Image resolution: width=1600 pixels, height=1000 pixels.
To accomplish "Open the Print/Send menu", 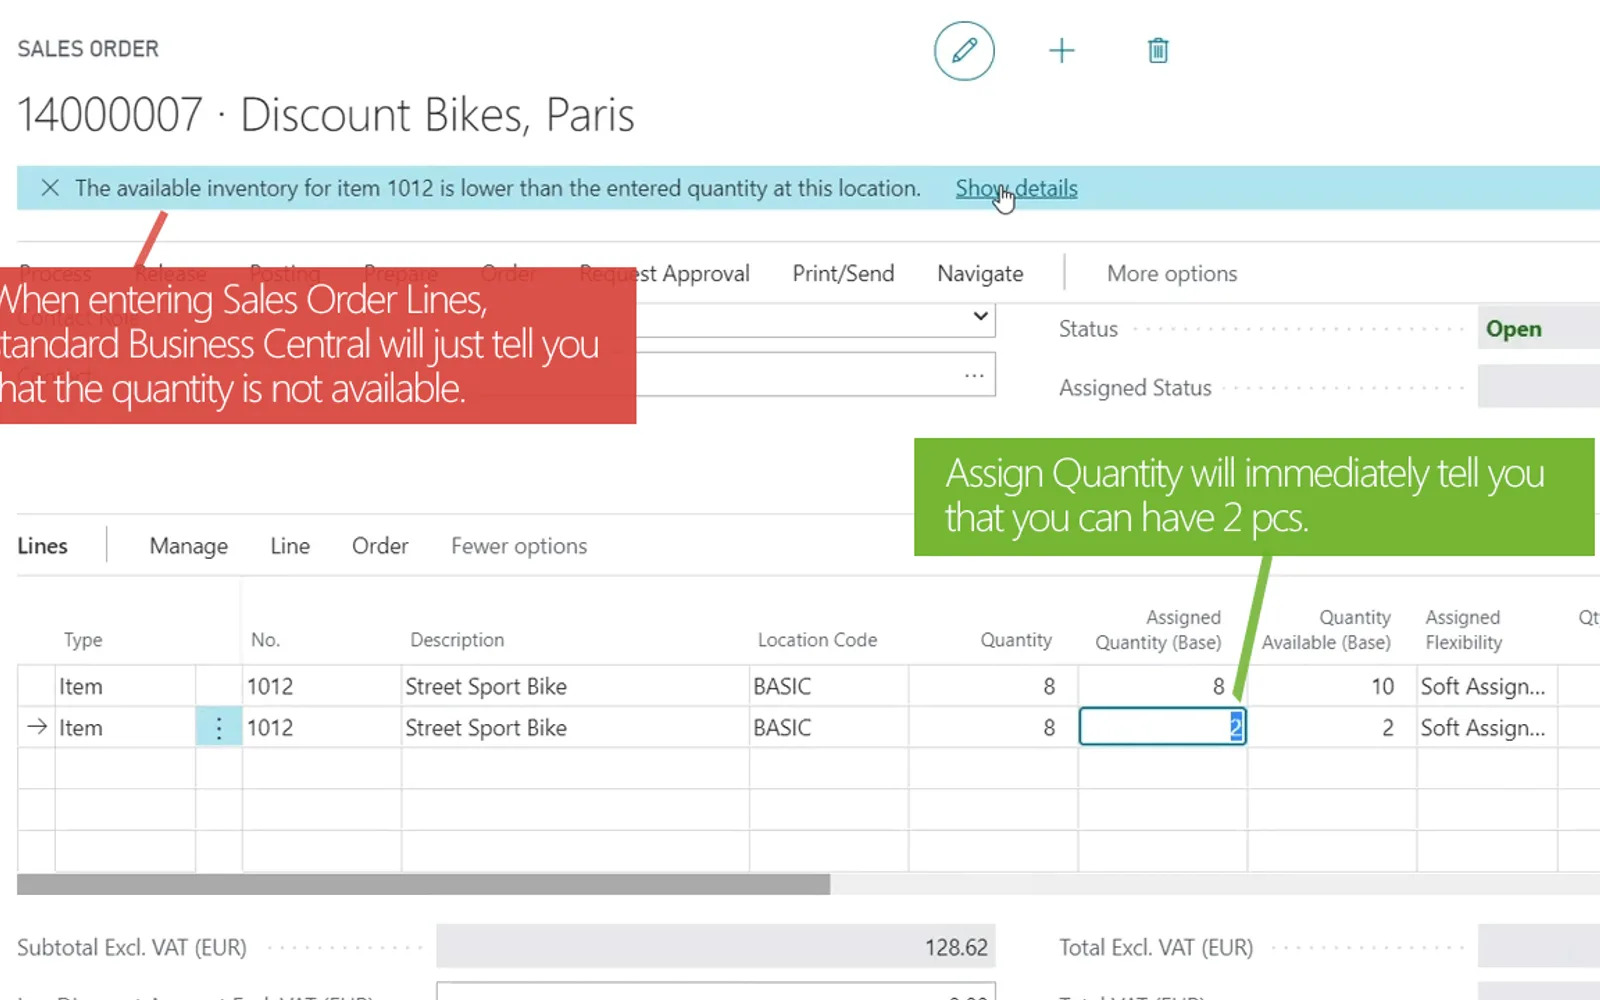I will [843, 274].
